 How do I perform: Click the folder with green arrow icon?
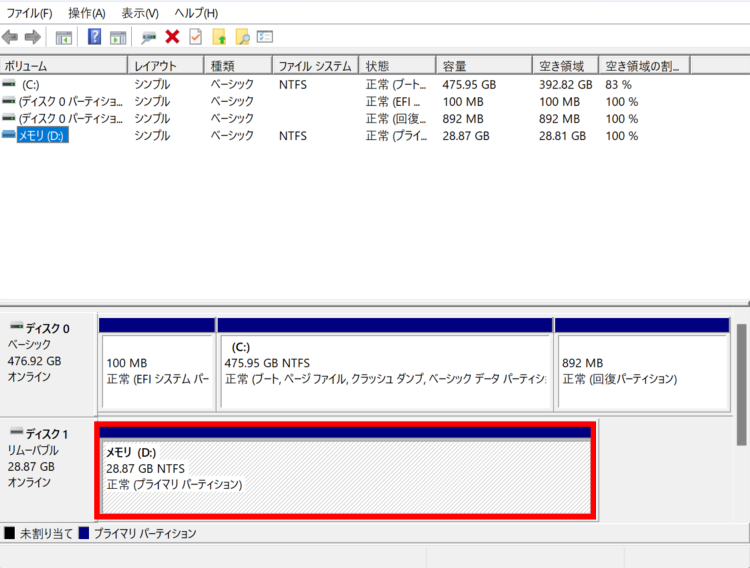(219, 37)
